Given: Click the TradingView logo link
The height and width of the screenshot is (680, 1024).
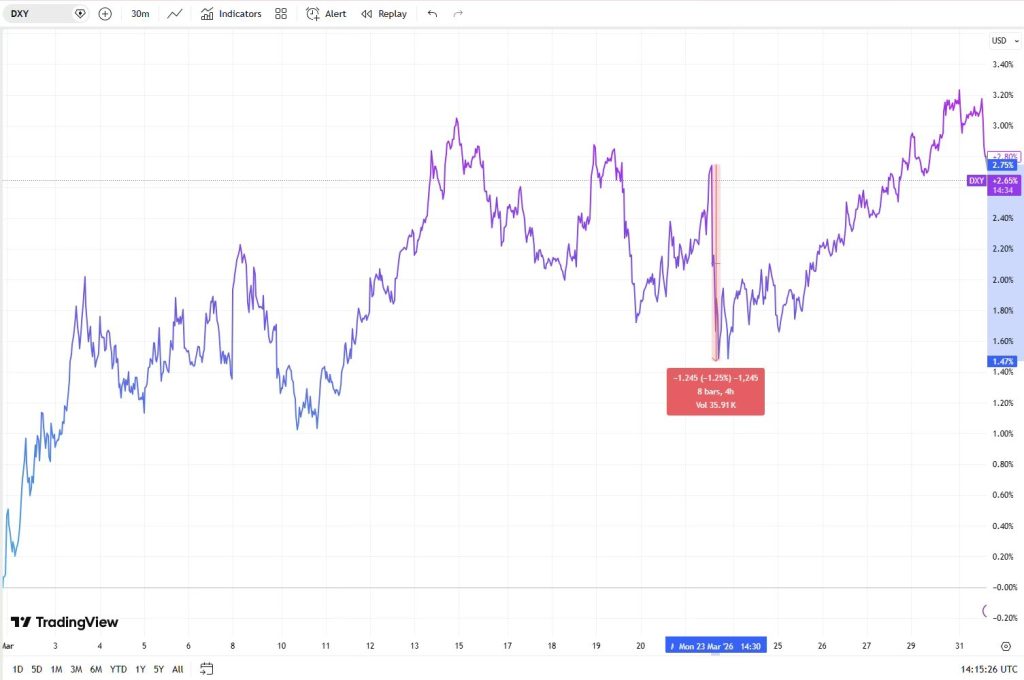Looking at the screenshot, I should click(x=64, y=622).
